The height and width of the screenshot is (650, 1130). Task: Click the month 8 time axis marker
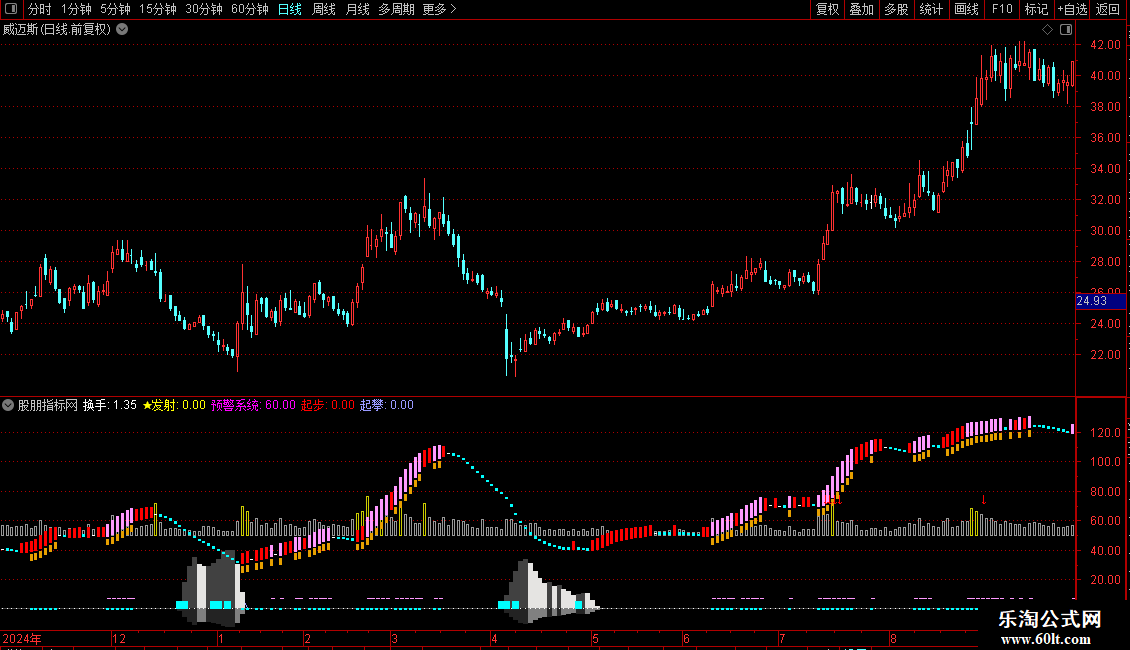coord(893,638)
